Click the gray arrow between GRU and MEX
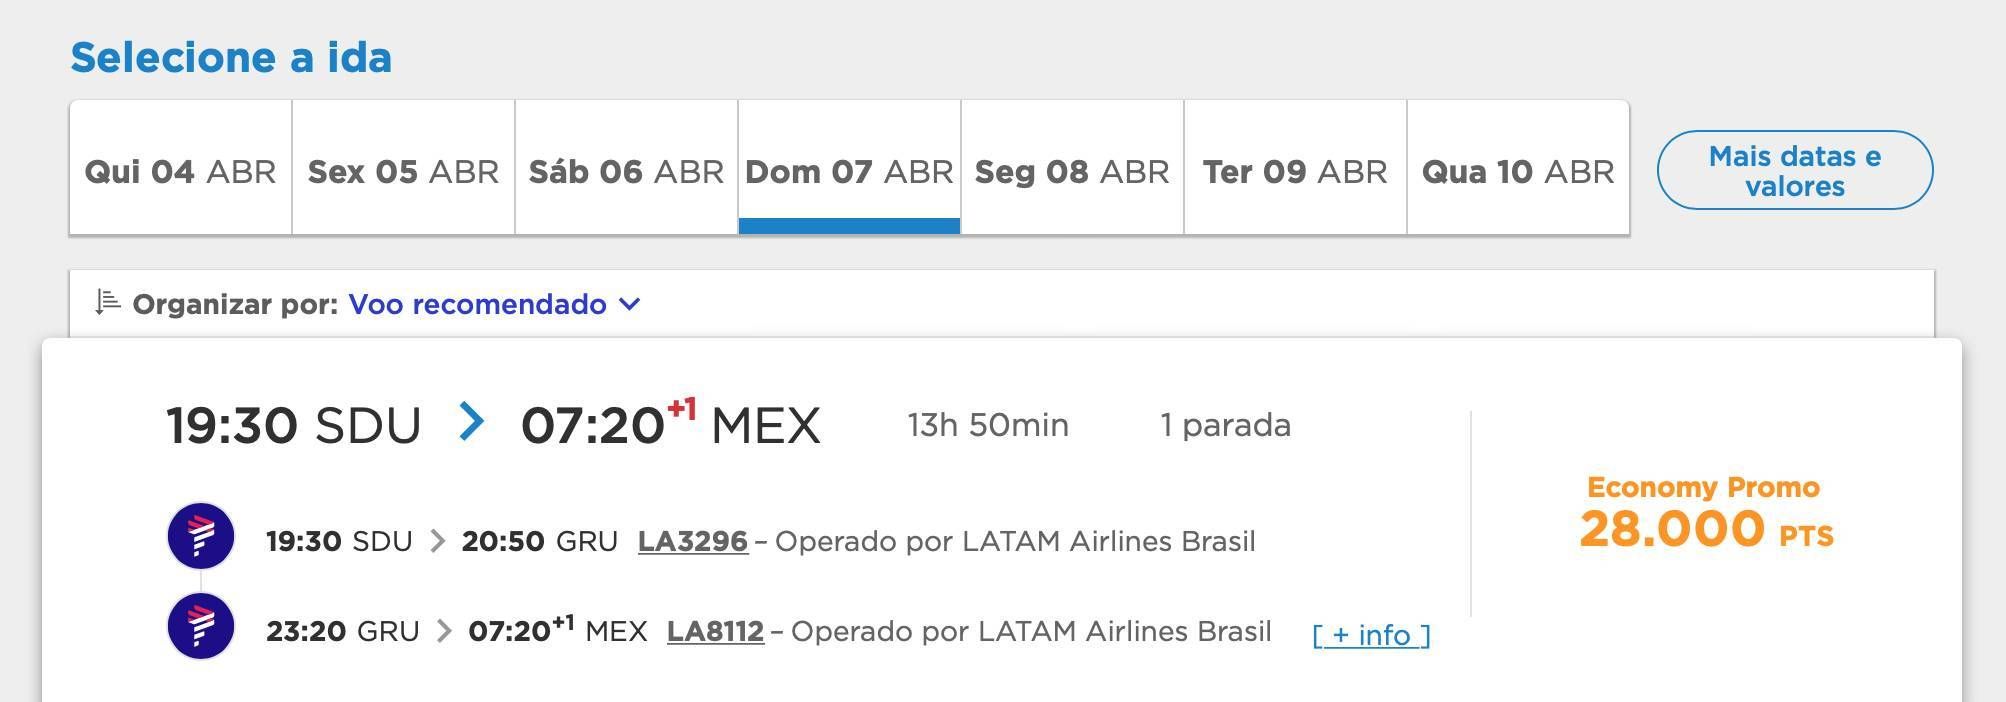The height and width of the screenshot is (702, 2006). pyautogui.click(x=444, y=631)
